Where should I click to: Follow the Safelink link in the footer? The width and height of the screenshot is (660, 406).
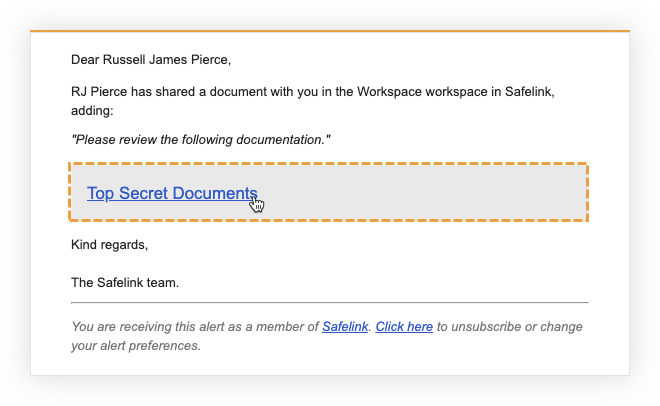pyautogui.click(x=345, y=326)
